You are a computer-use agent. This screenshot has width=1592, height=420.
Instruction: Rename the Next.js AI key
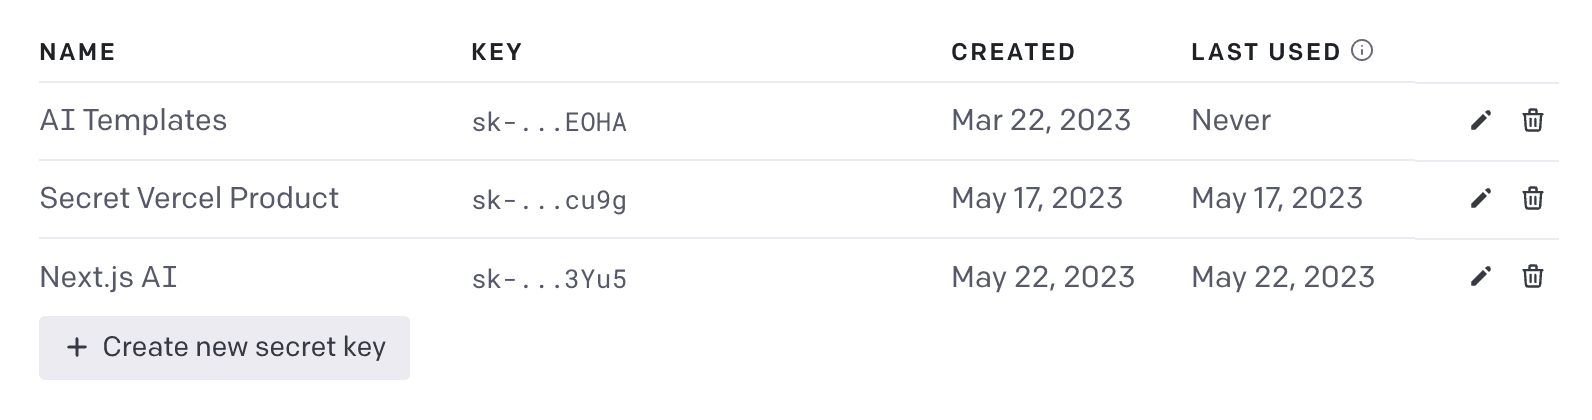(x=1481, y=276)
